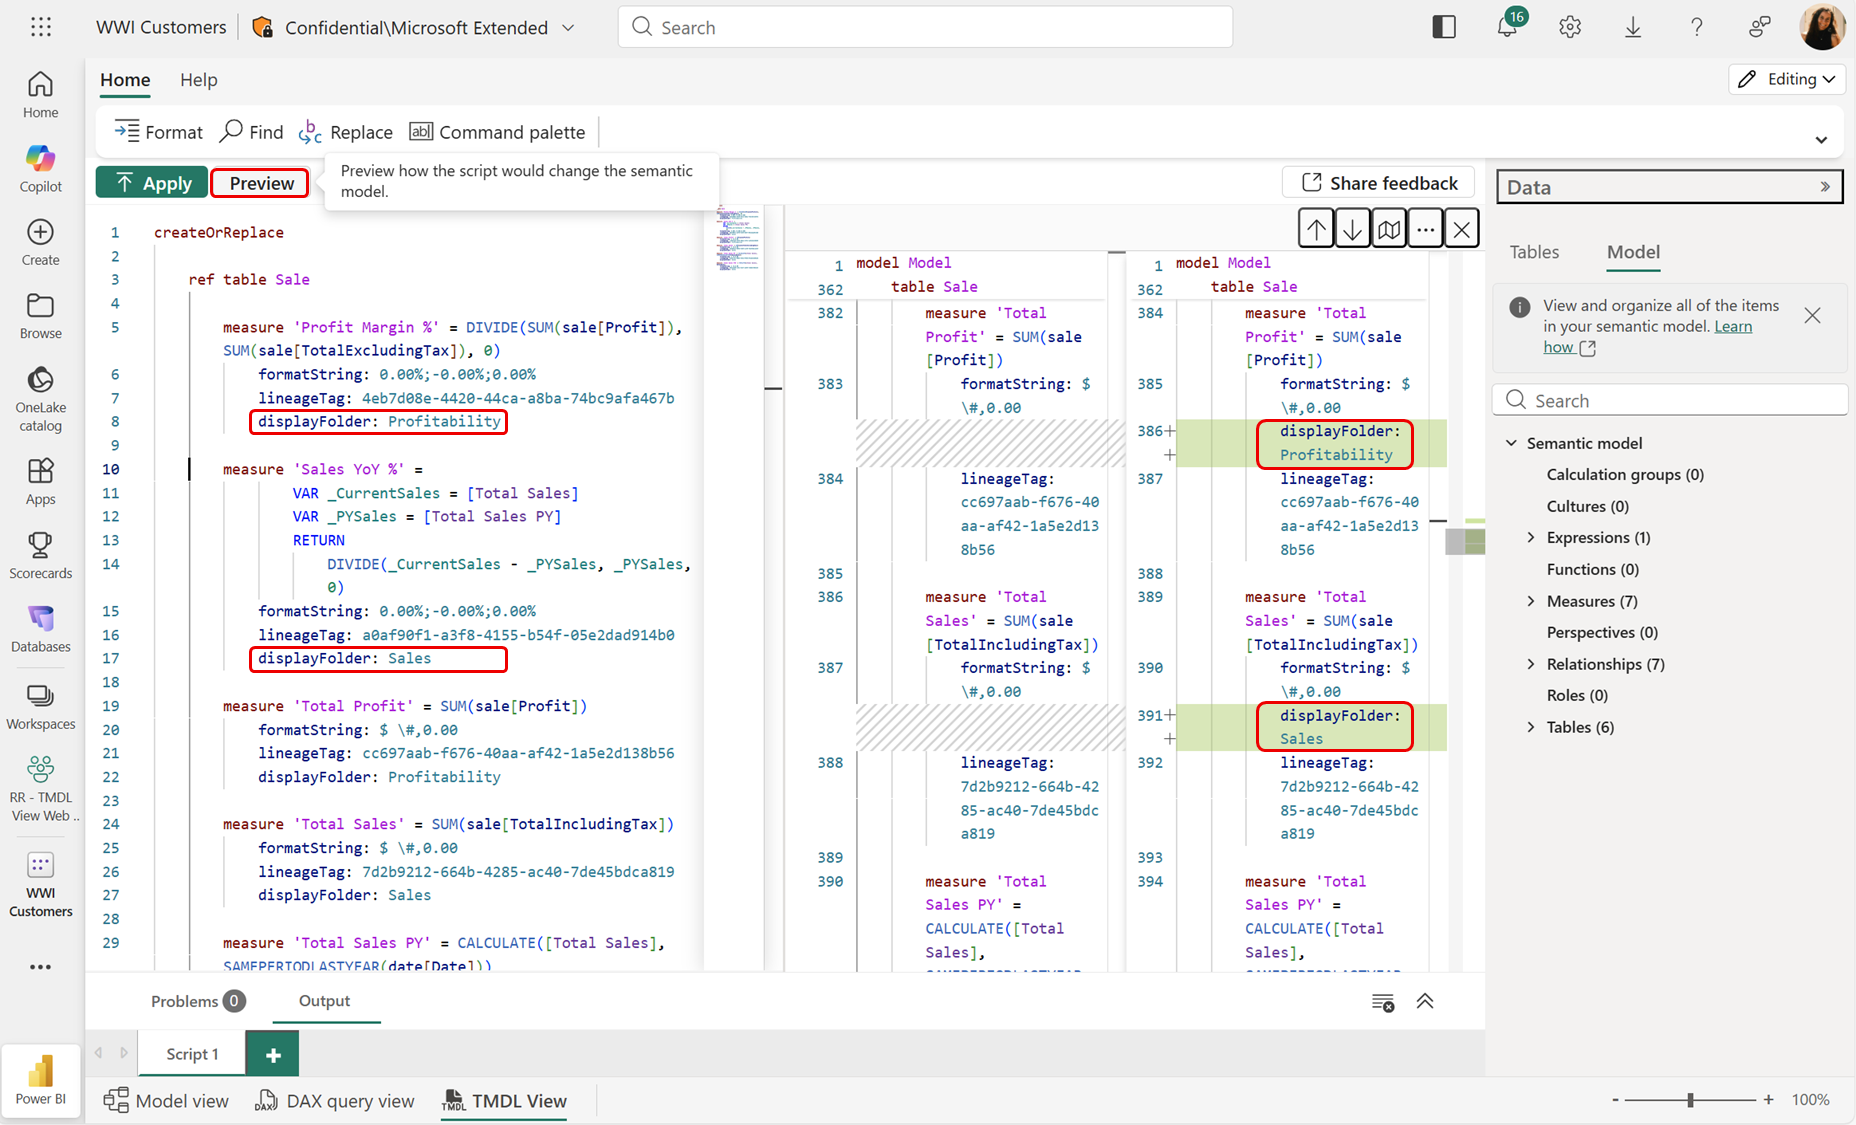View notifications via the bell icon
Image resolution: width=1856 pixels, height=1125 pixels.
pyautogui.click(x=1506, y=27)
